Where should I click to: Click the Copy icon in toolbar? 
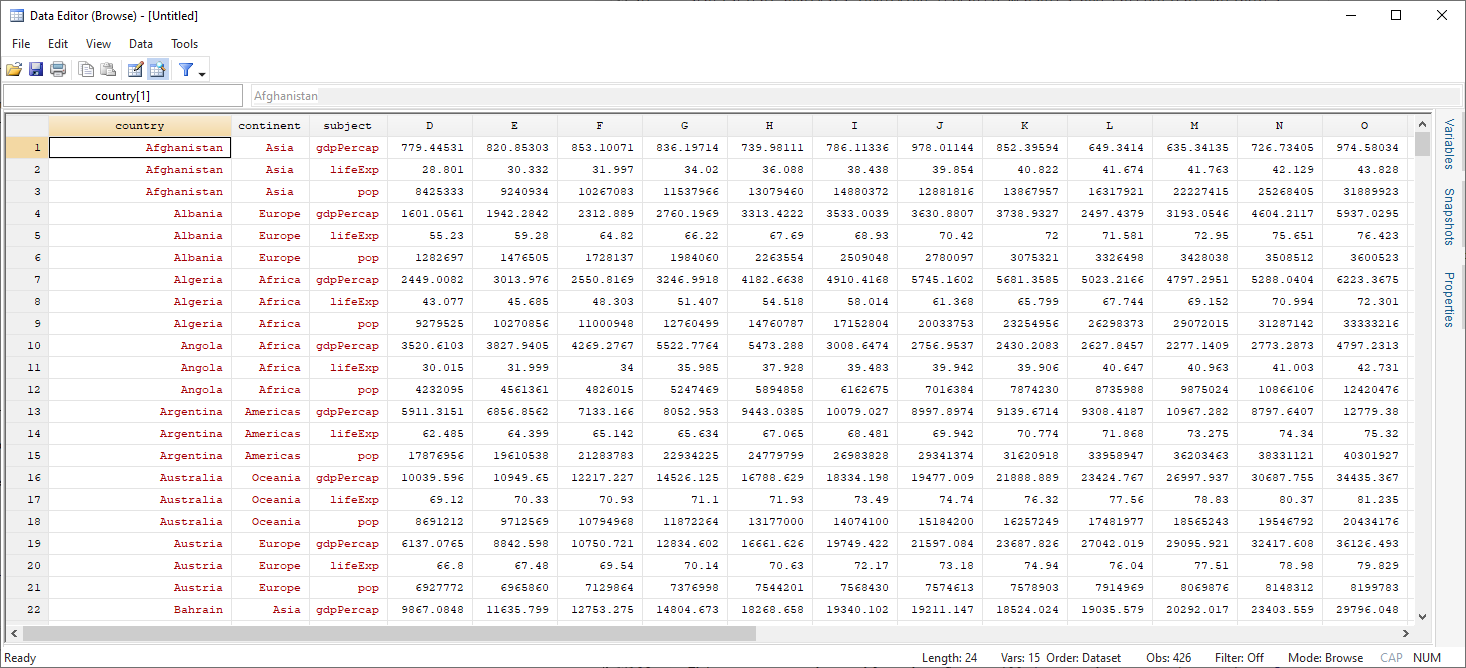pos(87,69)
